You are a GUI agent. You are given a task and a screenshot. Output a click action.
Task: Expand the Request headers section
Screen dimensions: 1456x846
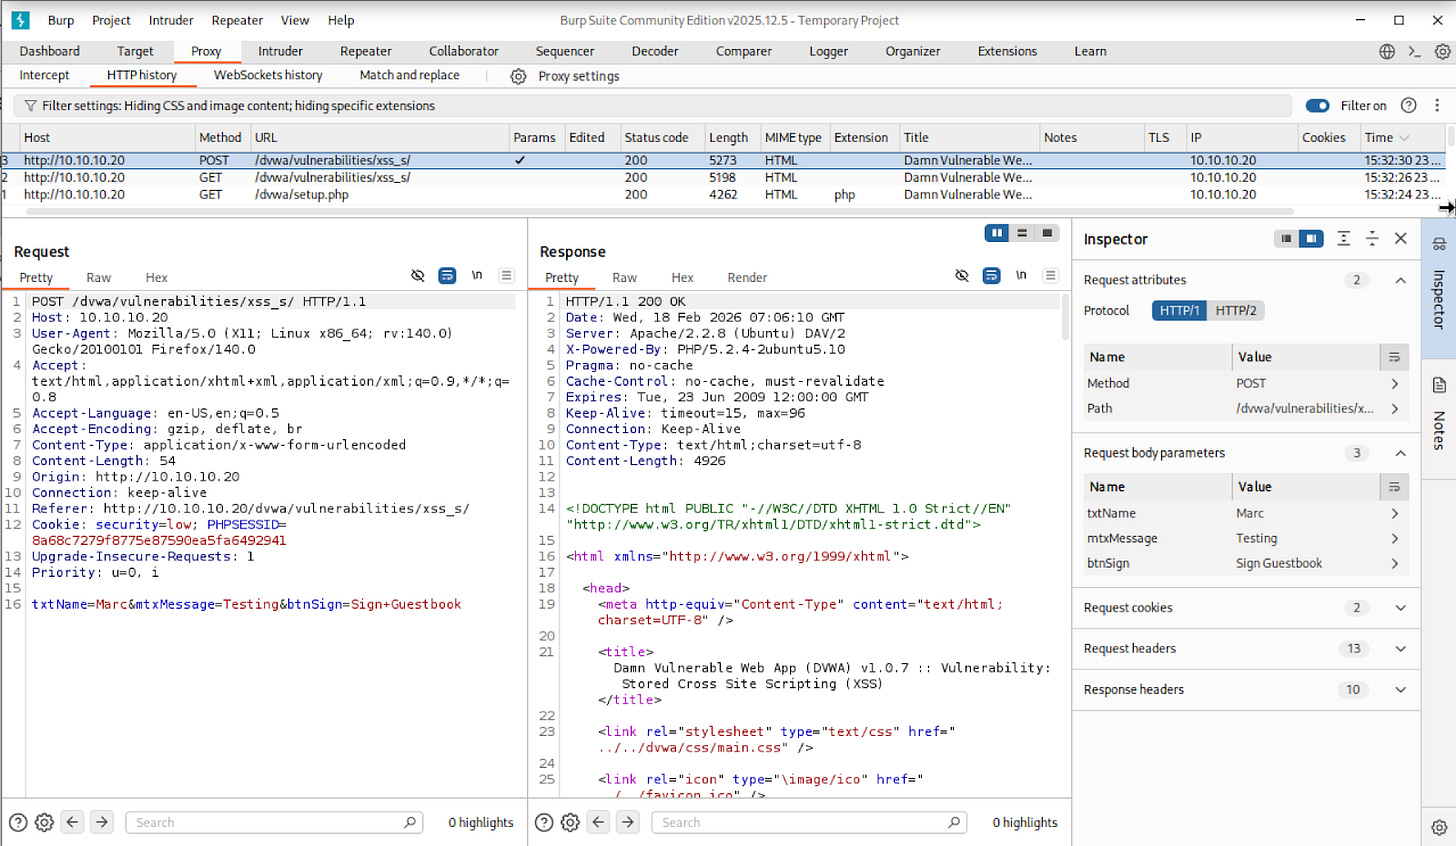pos(1400,649)
